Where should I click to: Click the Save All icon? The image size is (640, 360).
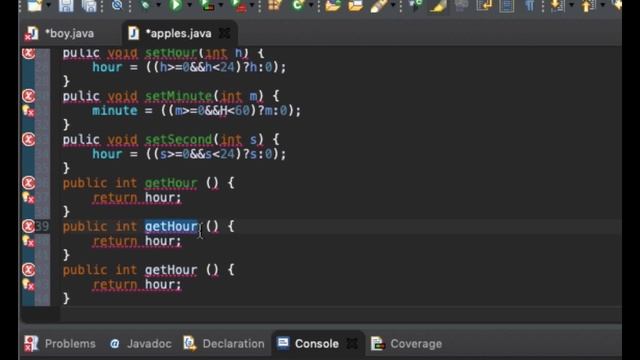tap(89, 5)
